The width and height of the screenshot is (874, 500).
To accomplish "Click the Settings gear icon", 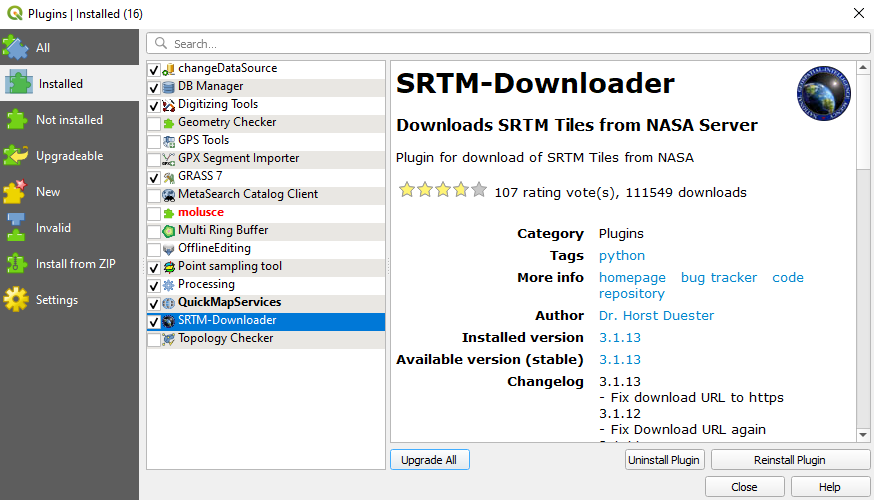I will pos(16,299).
